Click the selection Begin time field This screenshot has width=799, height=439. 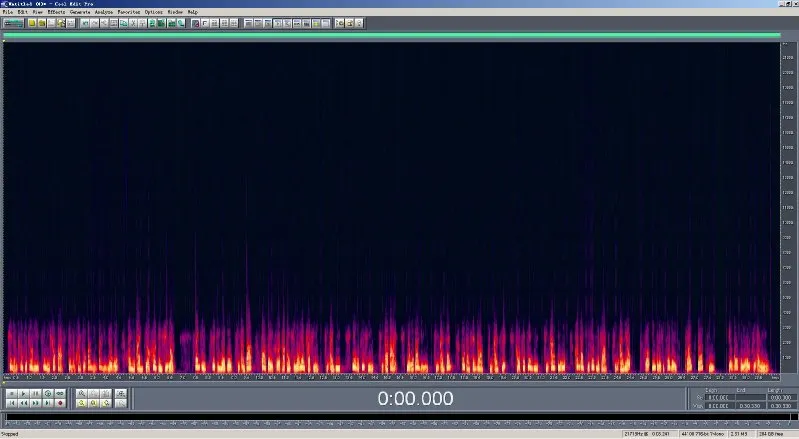720,397
